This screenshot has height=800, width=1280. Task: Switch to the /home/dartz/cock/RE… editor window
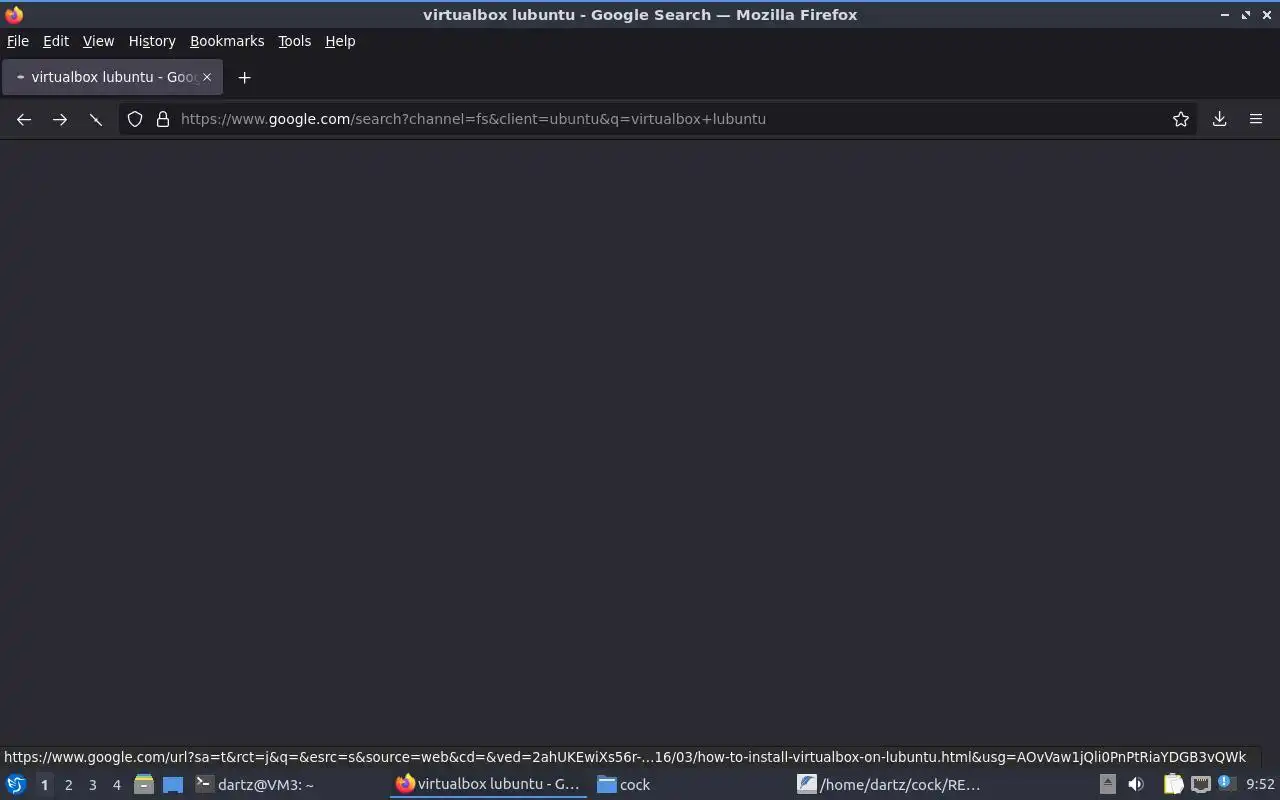click(x=889, y=785)
